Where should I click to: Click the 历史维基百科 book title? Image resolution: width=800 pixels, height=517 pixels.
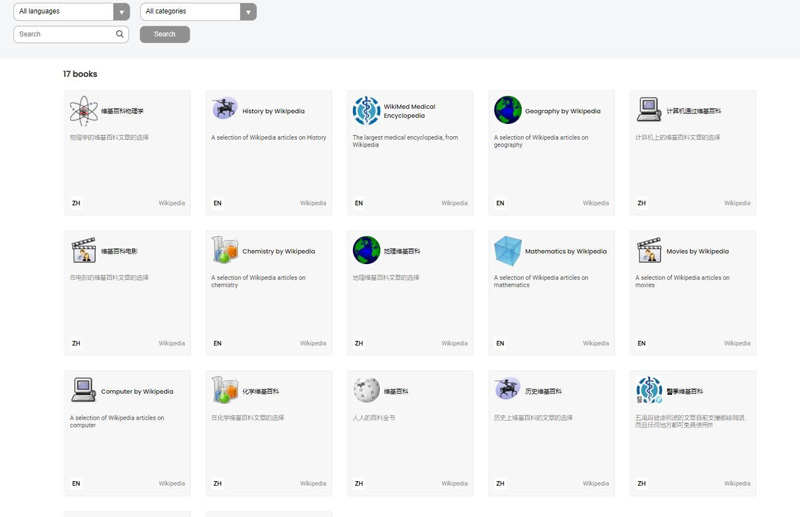[543, 392]
